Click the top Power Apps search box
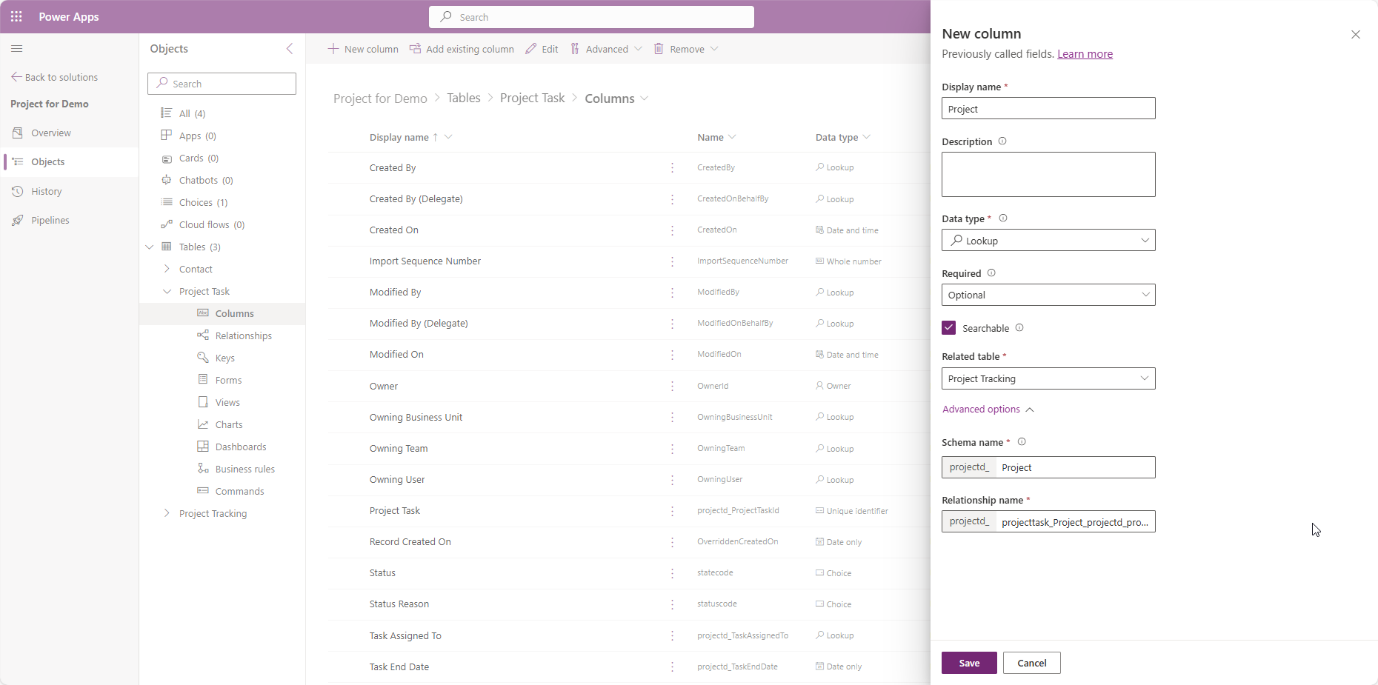The image size is (1378, 685). (x=591, y=17)
